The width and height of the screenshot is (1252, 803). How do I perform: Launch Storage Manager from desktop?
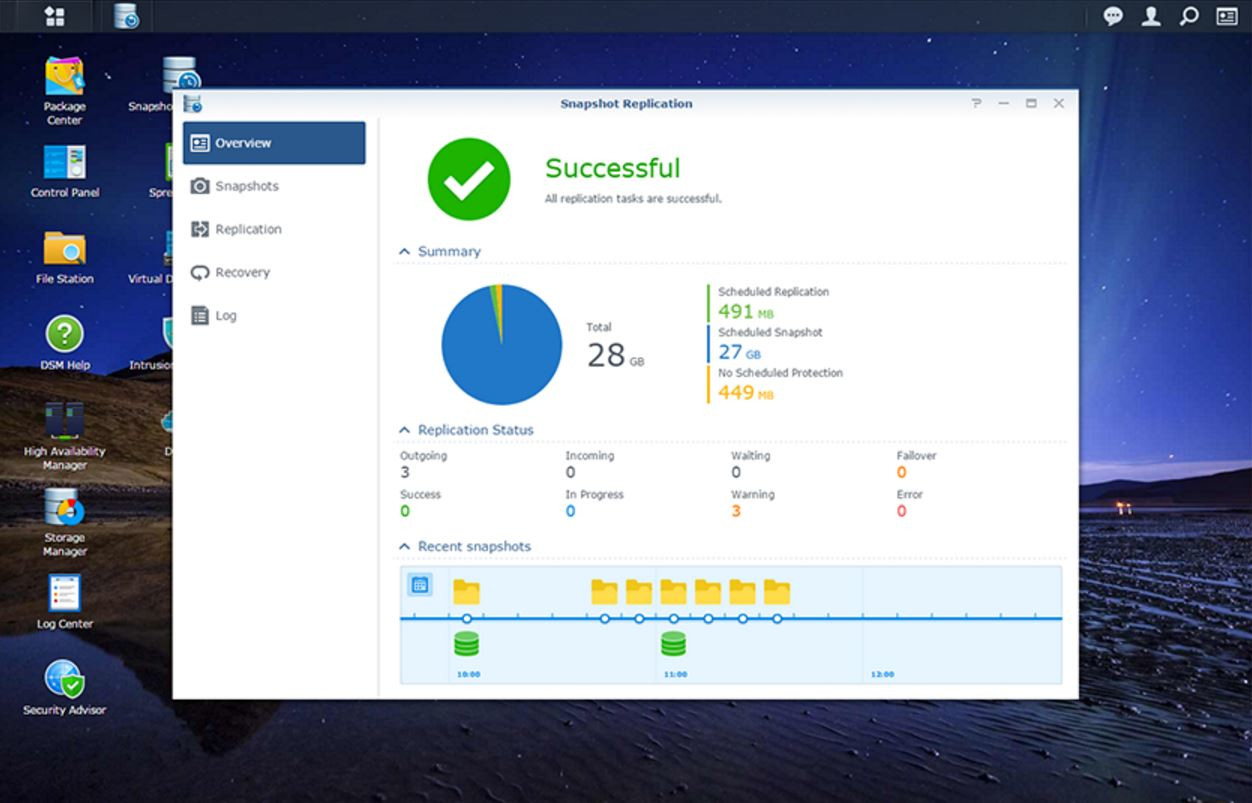[64, 507]
